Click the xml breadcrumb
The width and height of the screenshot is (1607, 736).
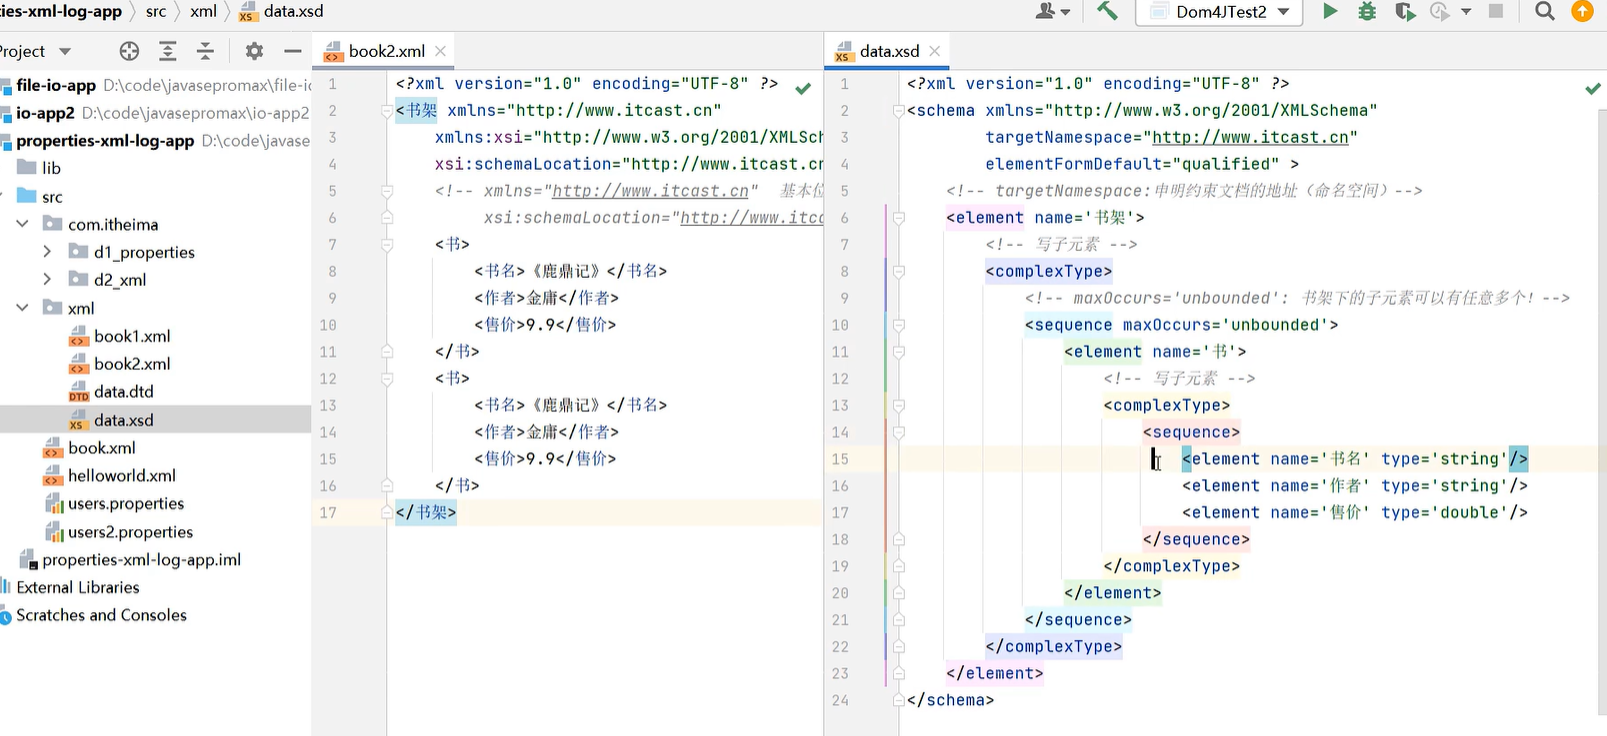tap(203, 11)
